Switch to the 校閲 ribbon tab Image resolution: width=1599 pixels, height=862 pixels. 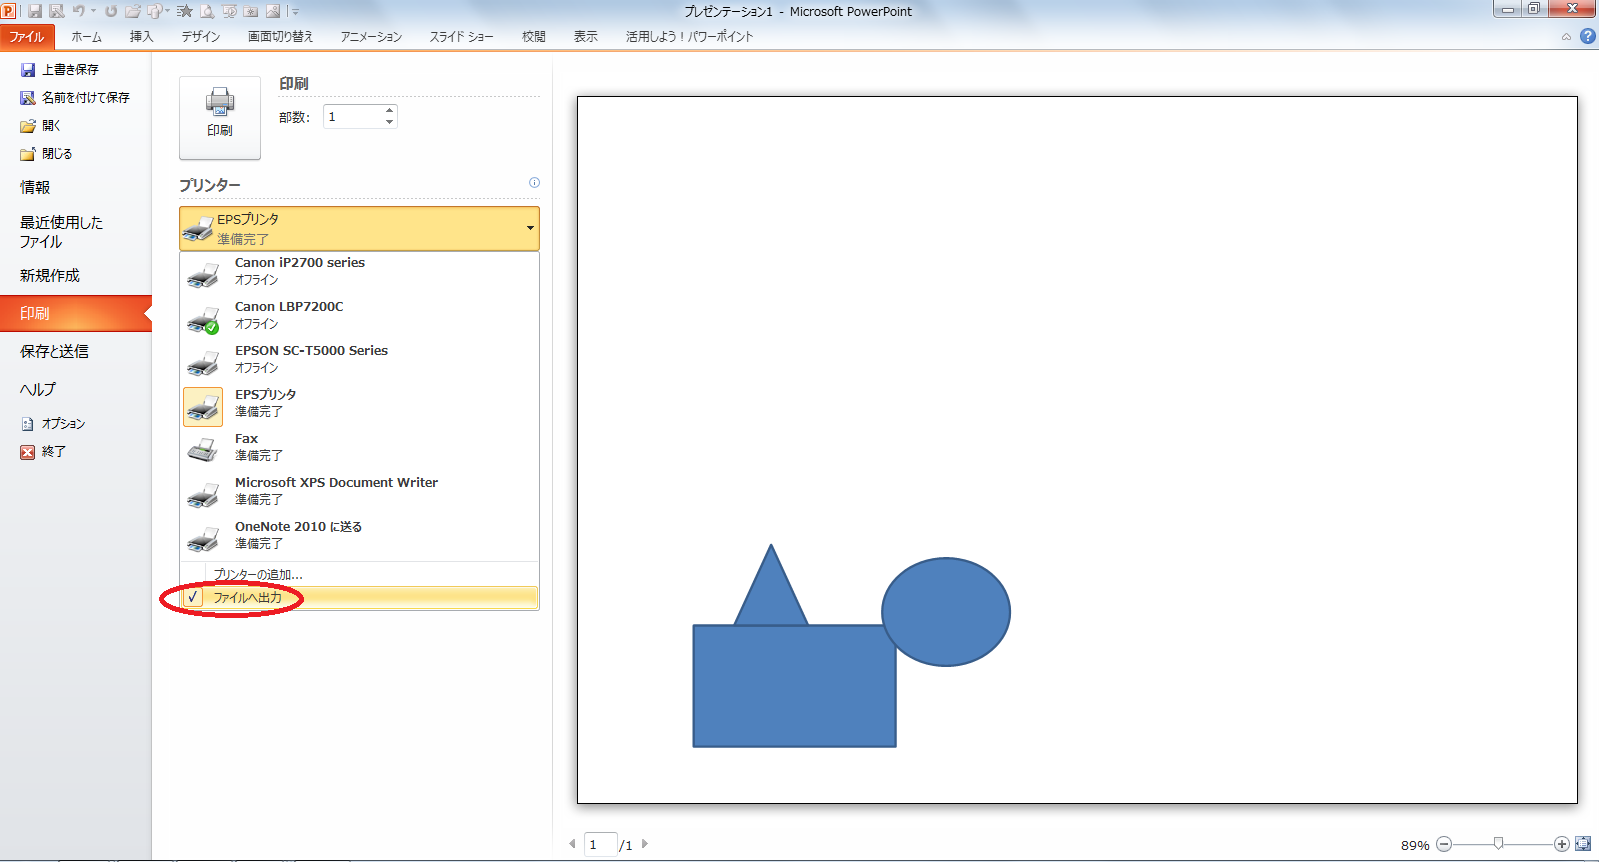[534, 37]
